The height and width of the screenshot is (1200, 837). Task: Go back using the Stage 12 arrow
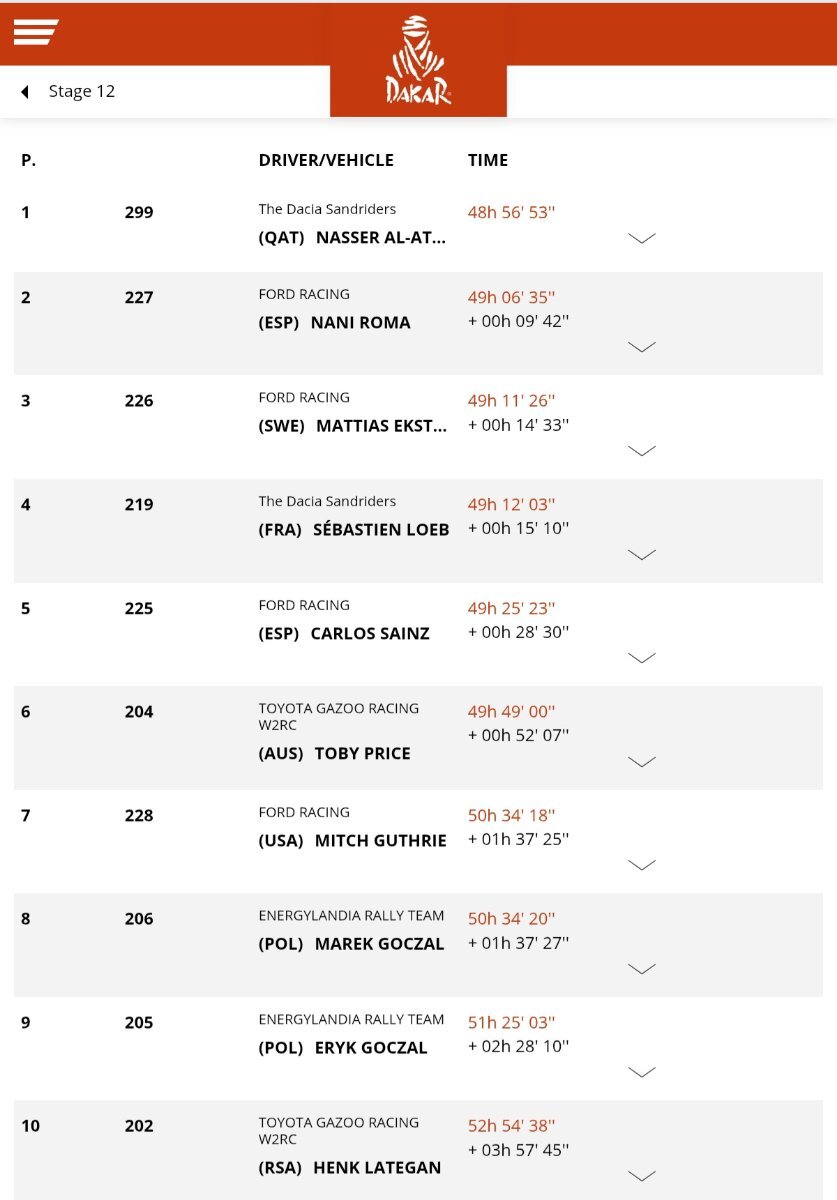click(24, 92)
